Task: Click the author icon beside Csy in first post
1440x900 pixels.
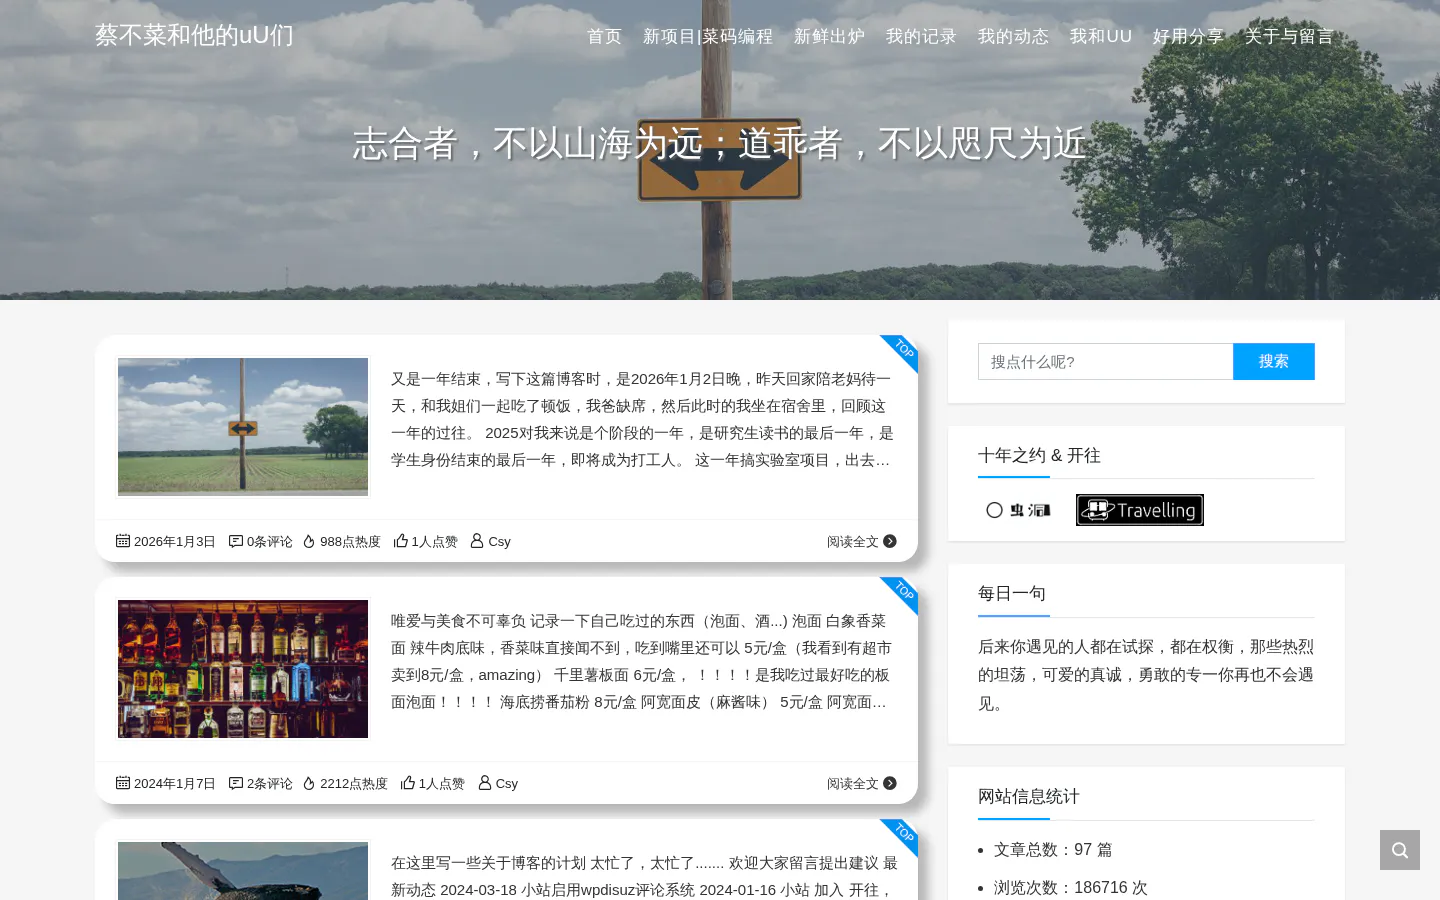Action: 477,541
